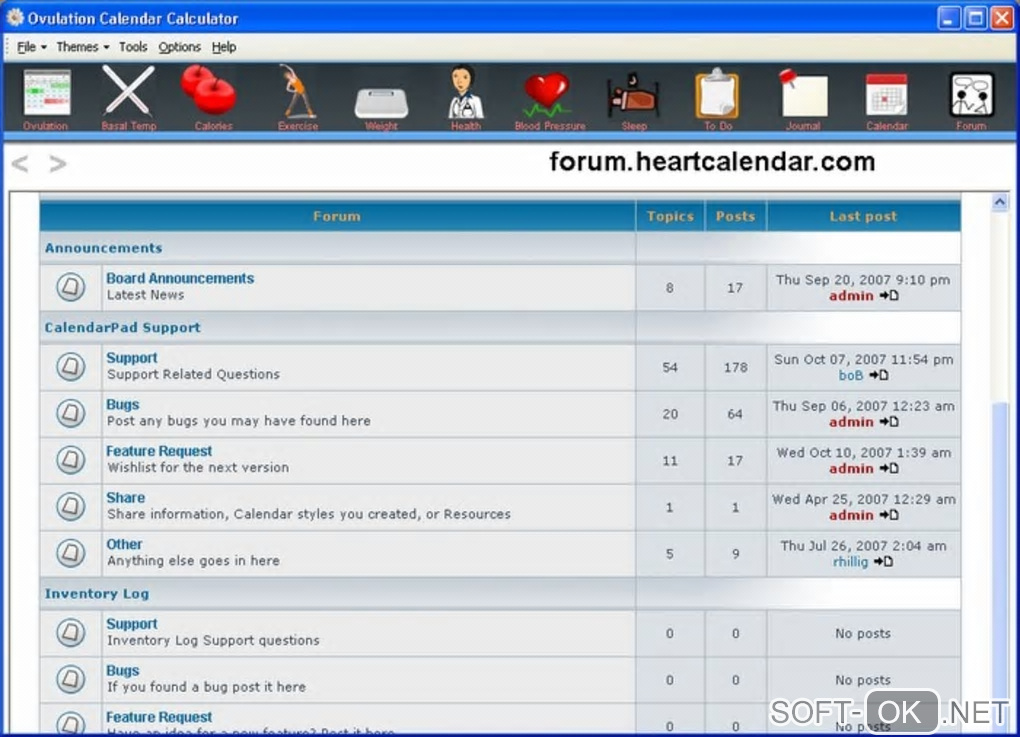Image resolution: width=1020 pixels, height=737 pixels.
Task: Maximize the Ovulation Calendar Calculator window
Action: 975,18
